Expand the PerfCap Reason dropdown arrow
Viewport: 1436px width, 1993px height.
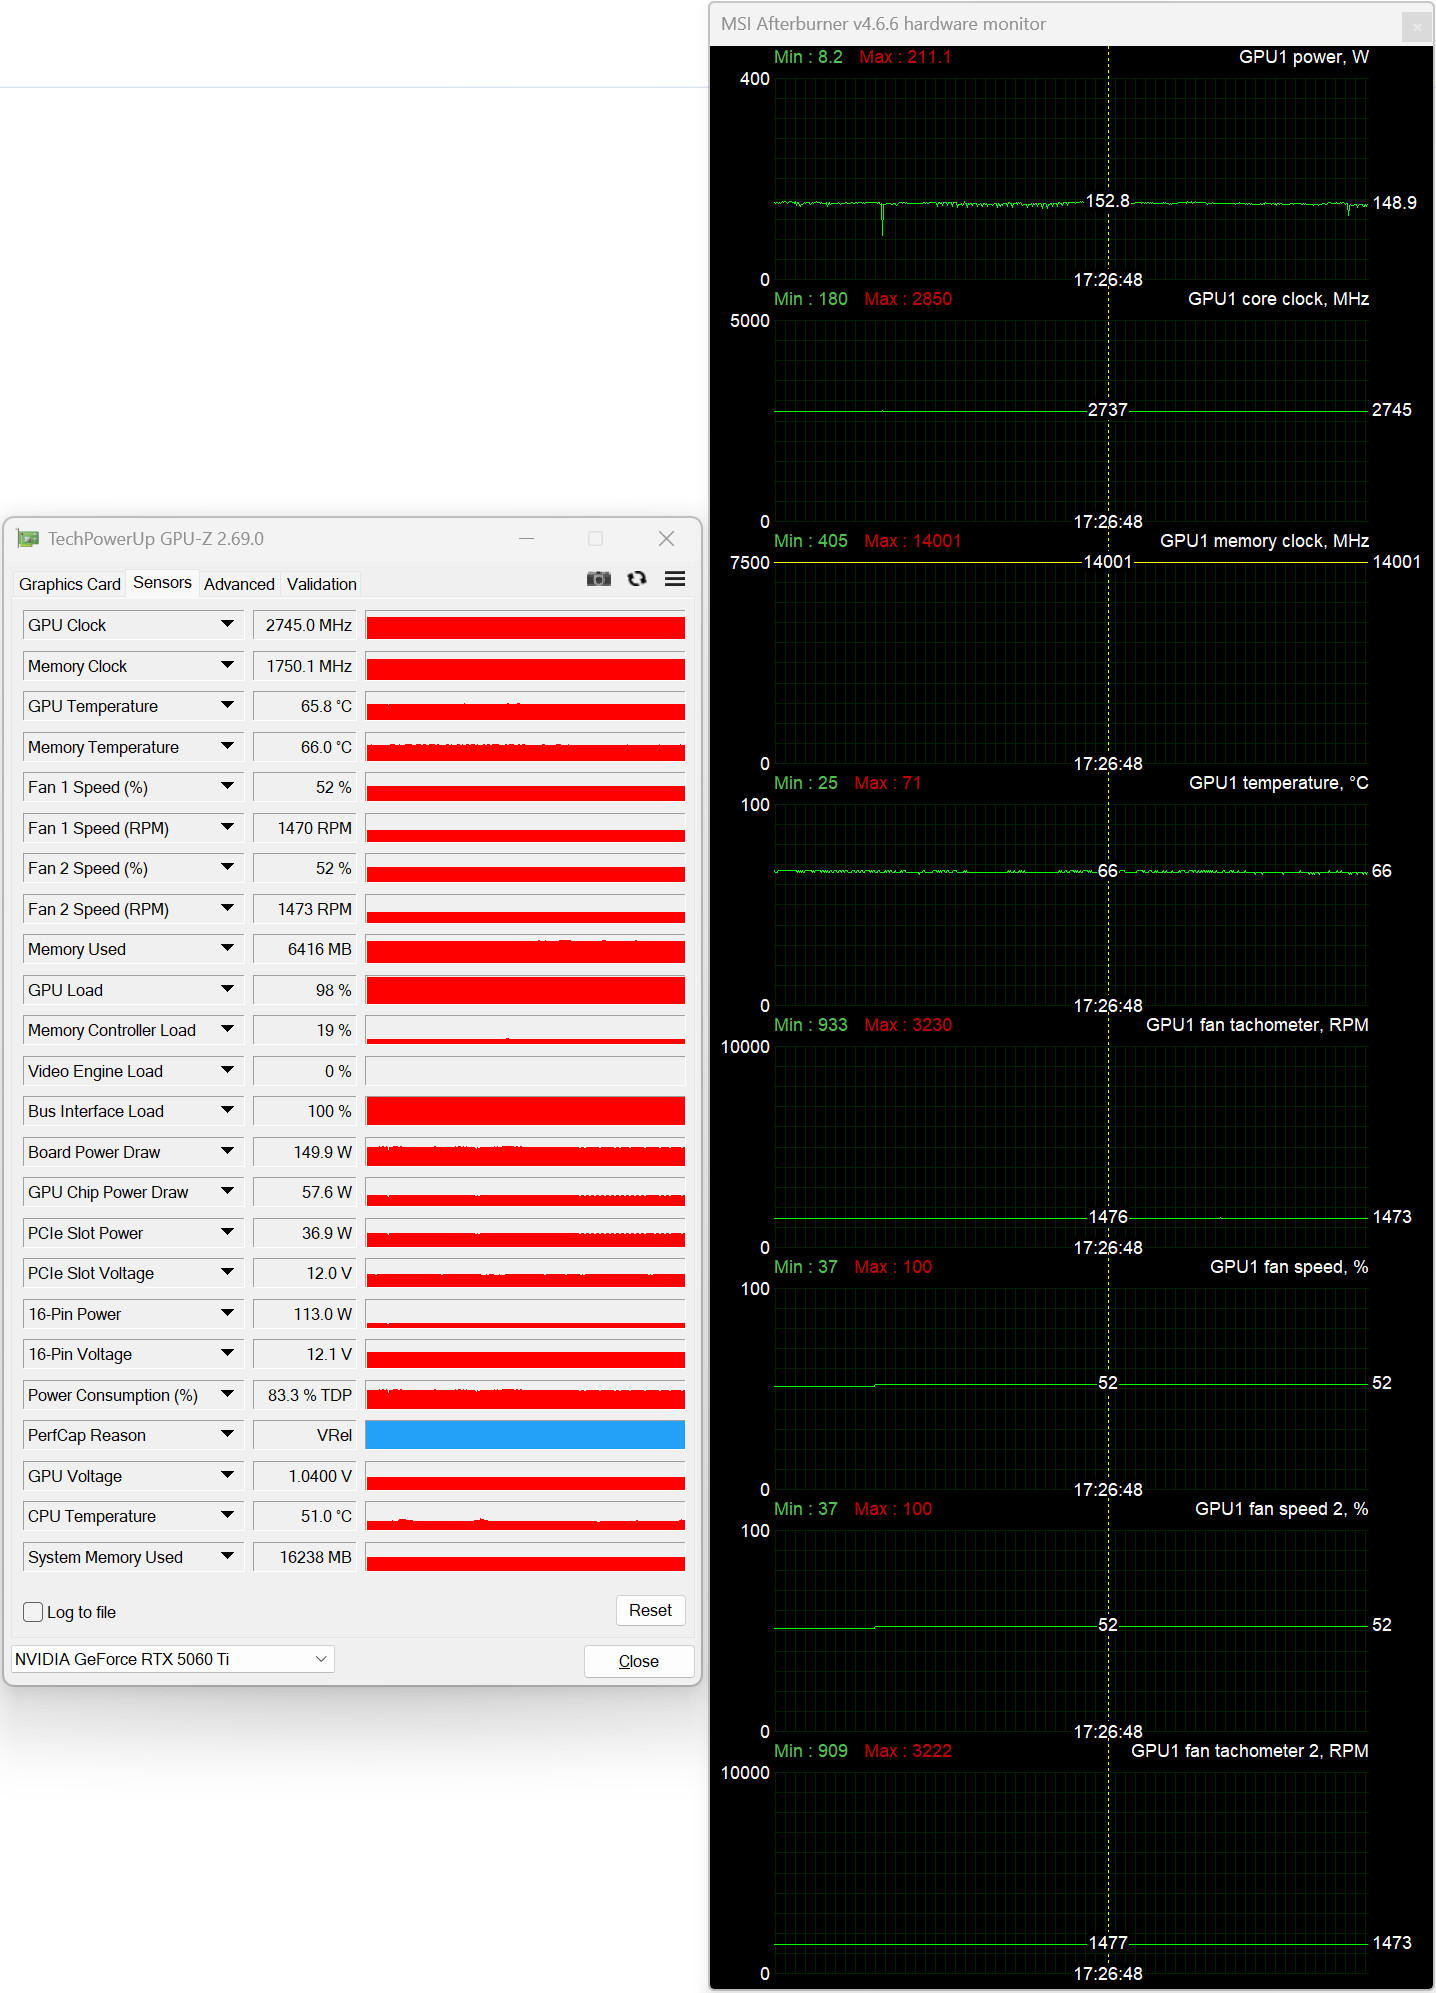click(x=227, y=1435)
